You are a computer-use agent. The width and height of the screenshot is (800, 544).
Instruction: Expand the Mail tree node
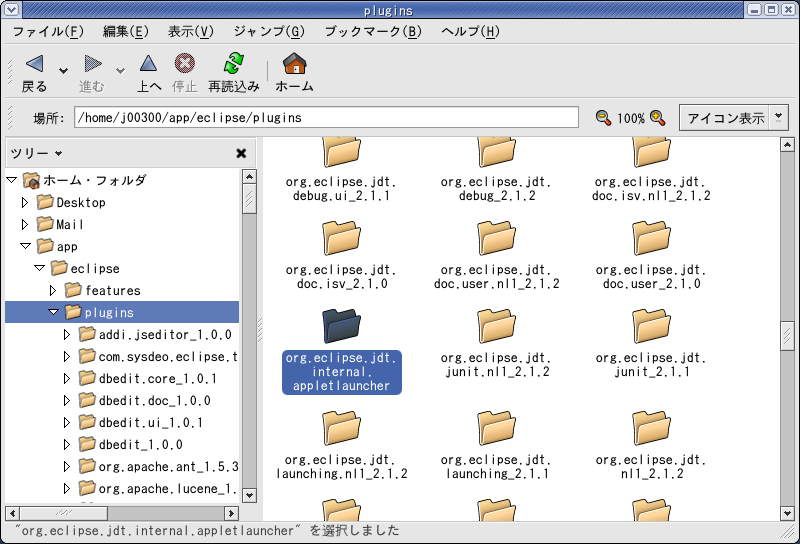(24, 224)
